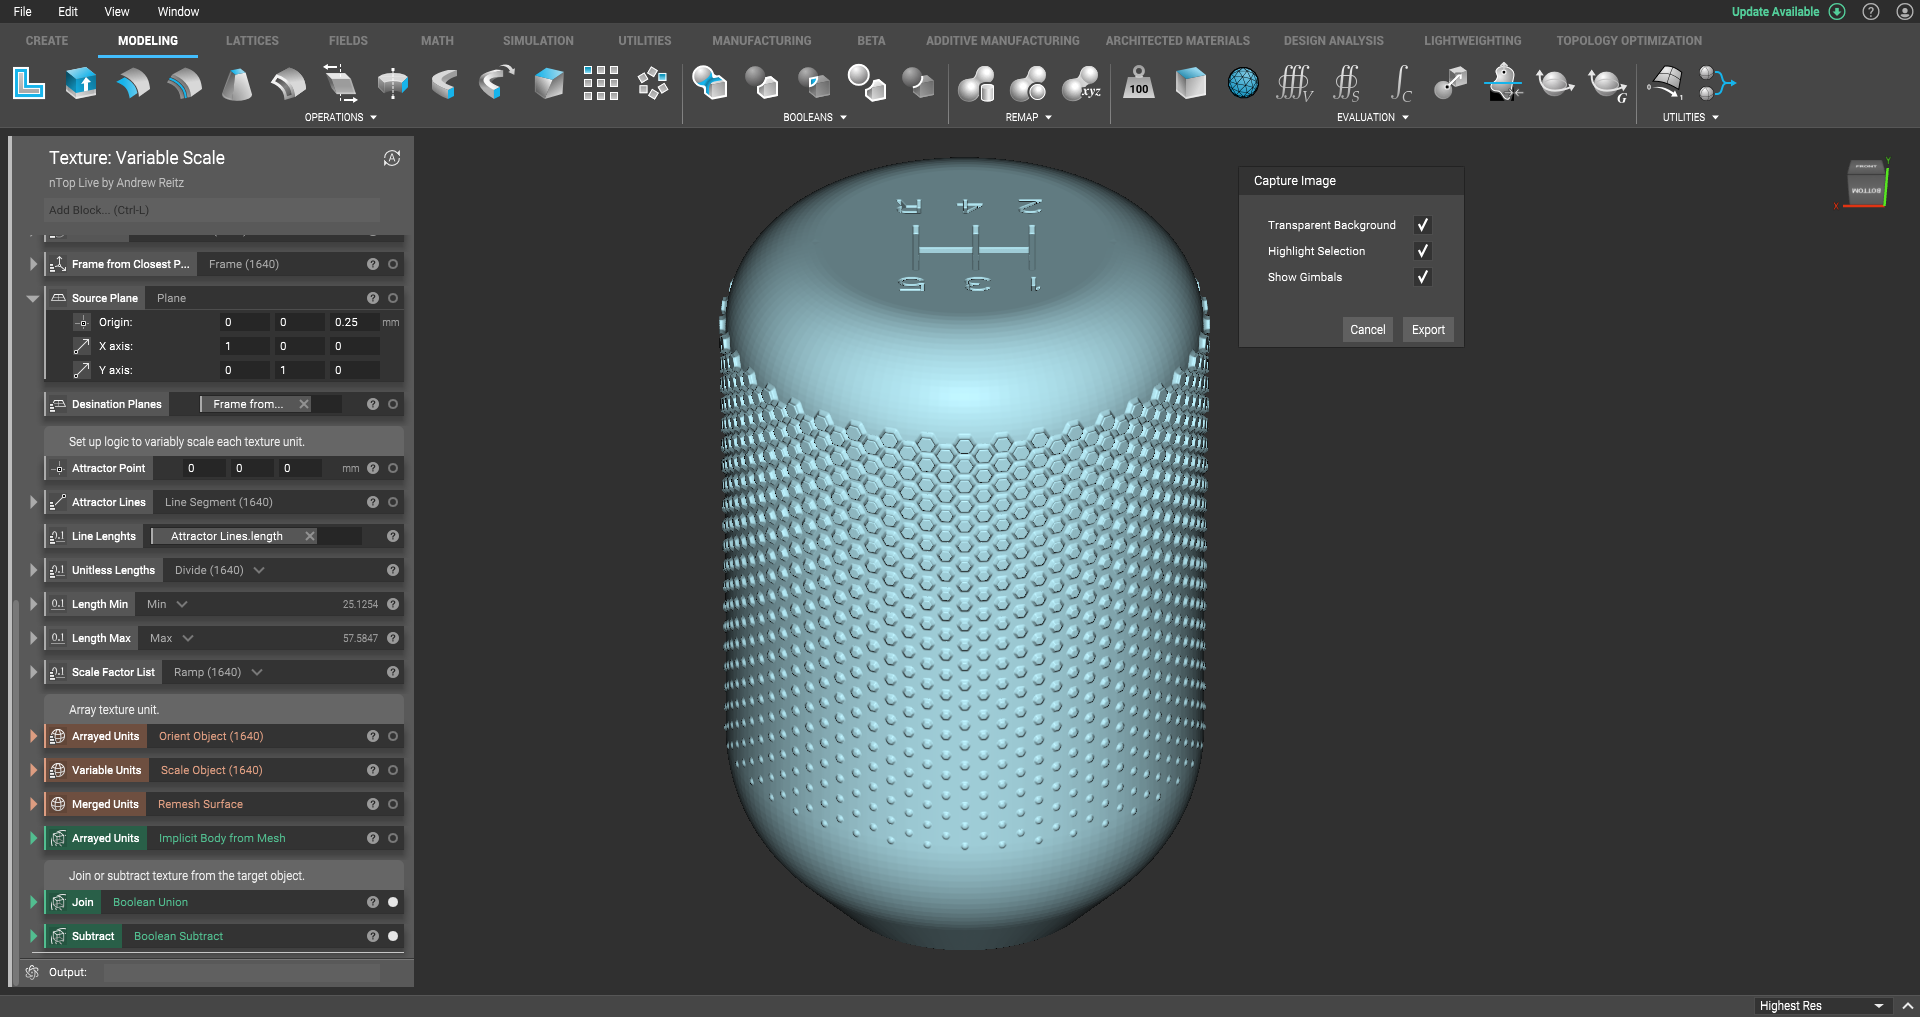Viewport: 1920px width, 1017px height.
Task: Click the view orientation cube
Action: [x=1865, y=183]
